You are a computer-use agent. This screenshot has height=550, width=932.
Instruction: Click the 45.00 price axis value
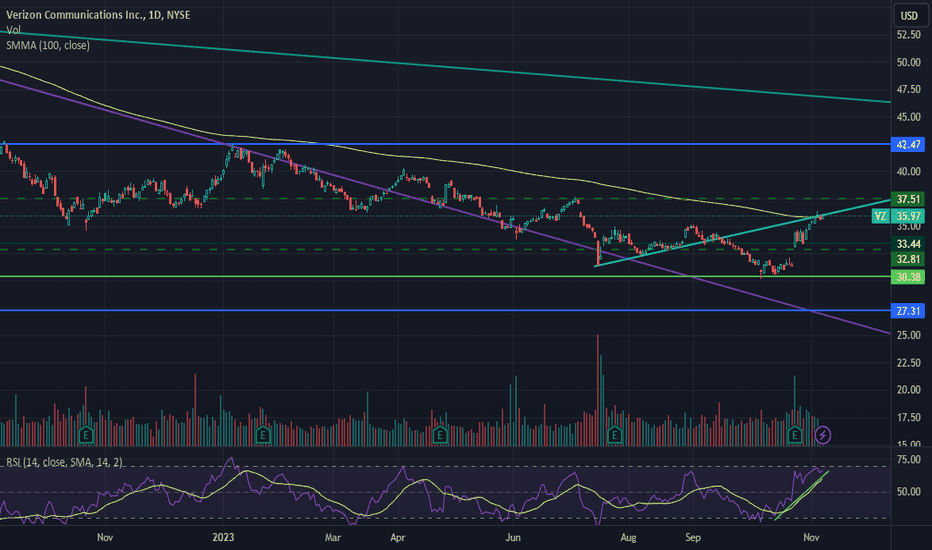[909, 117]
